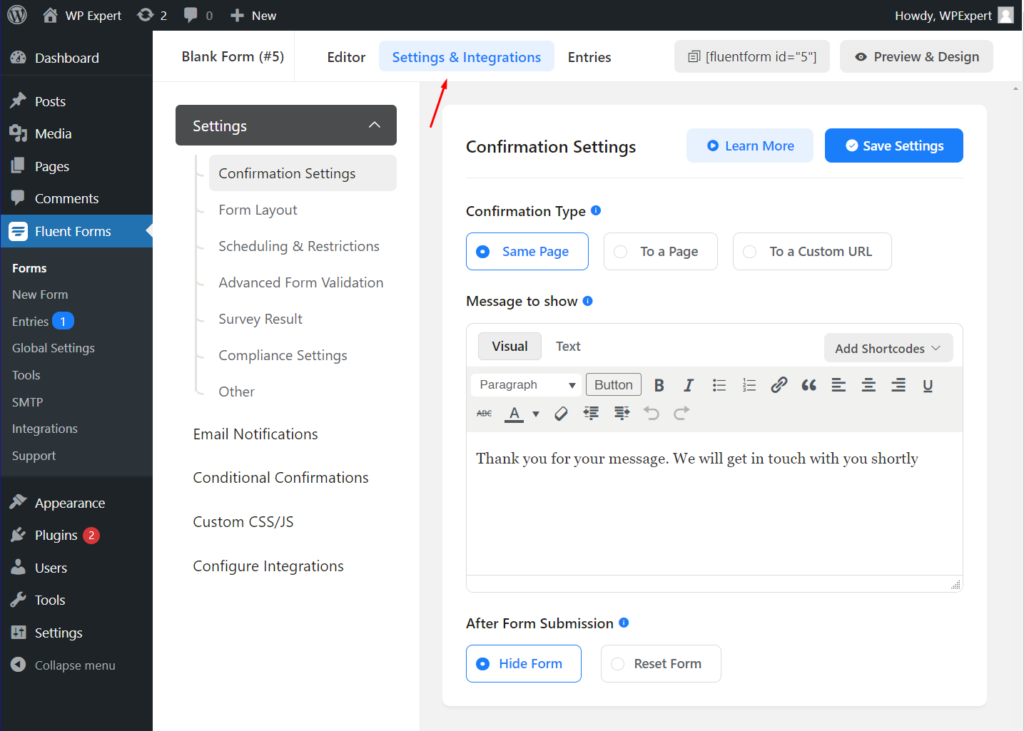Open Conditional Confirmations settings
Image resolution: width=1024 pixels, height=731 pixels.
[281, 478]
